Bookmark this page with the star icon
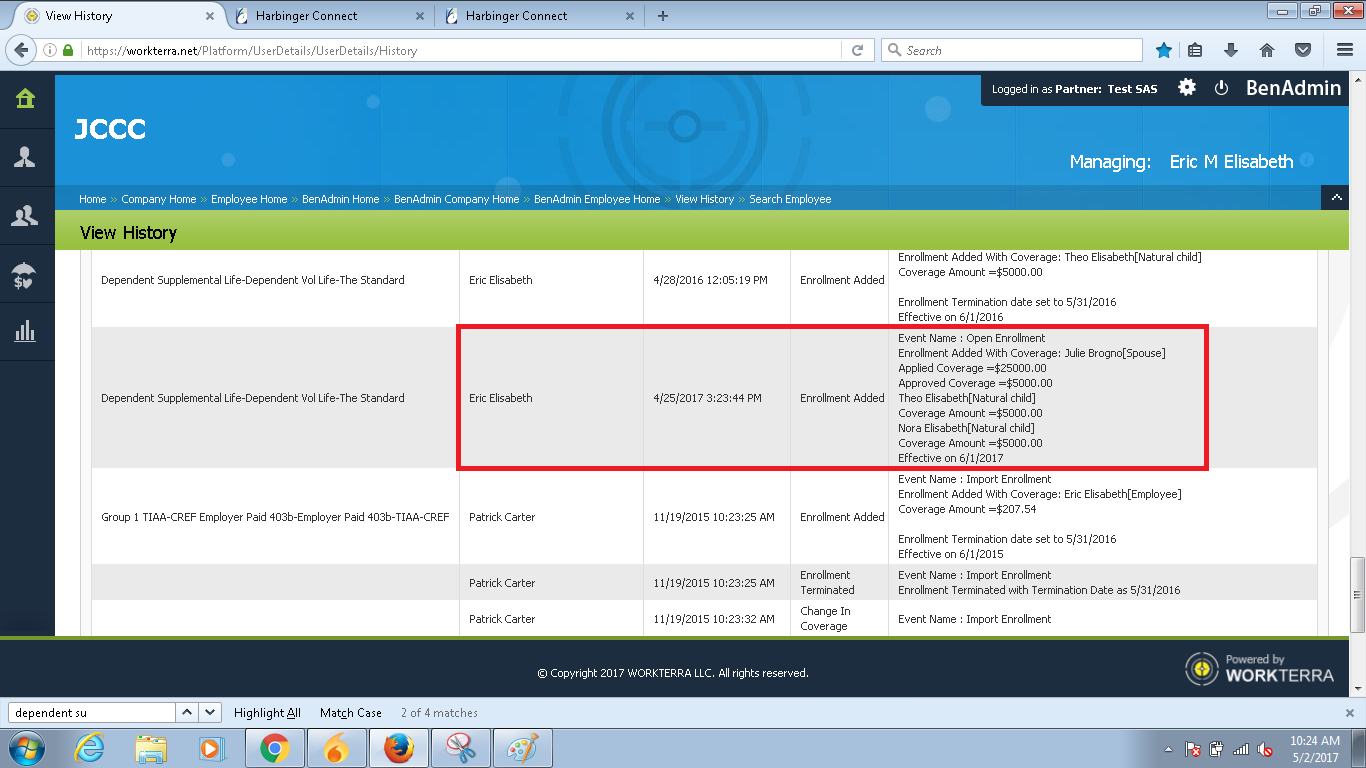The height and width of the screenshot is (768, 1366). coord(1164,50)
